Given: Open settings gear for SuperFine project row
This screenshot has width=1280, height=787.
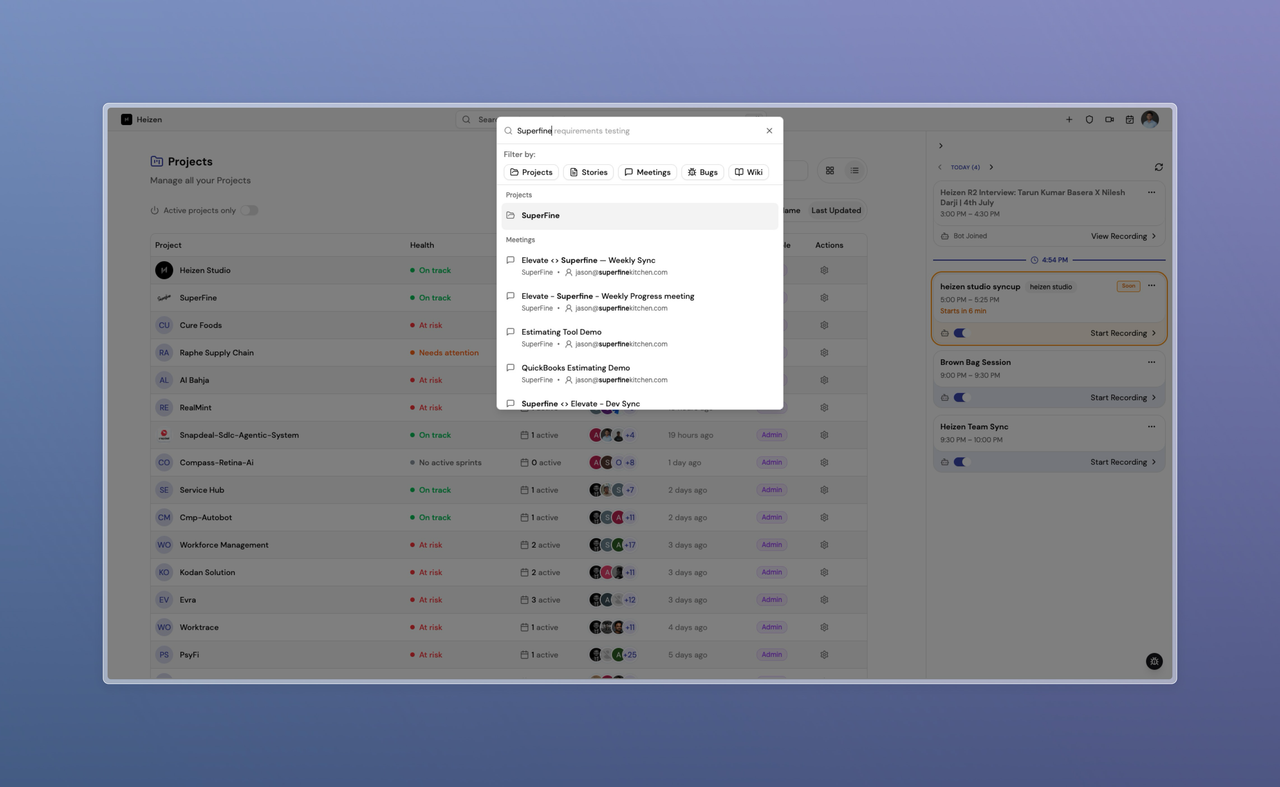Looking at the screenshot, I should 824,298.
